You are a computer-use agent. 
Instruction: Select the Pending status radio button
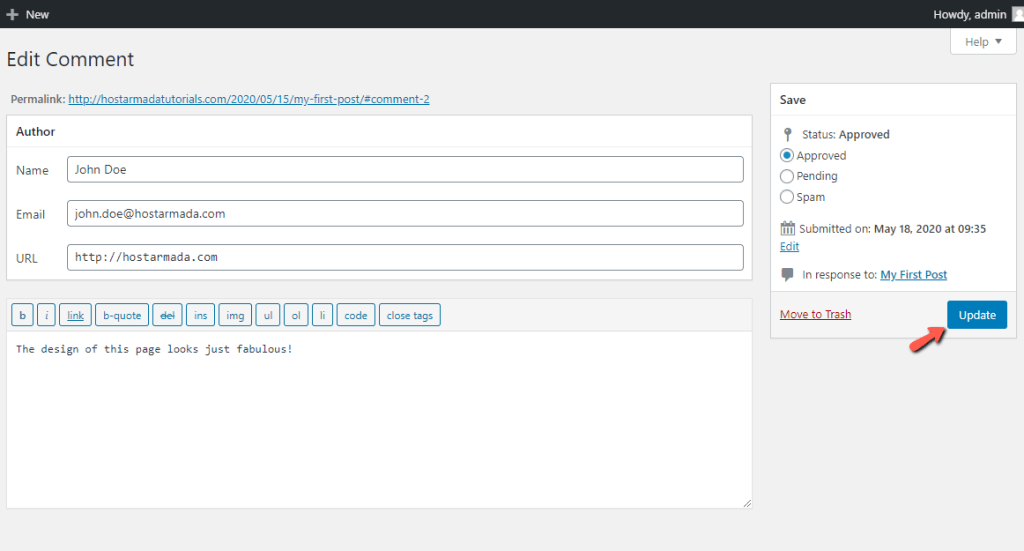pos(787,176)
